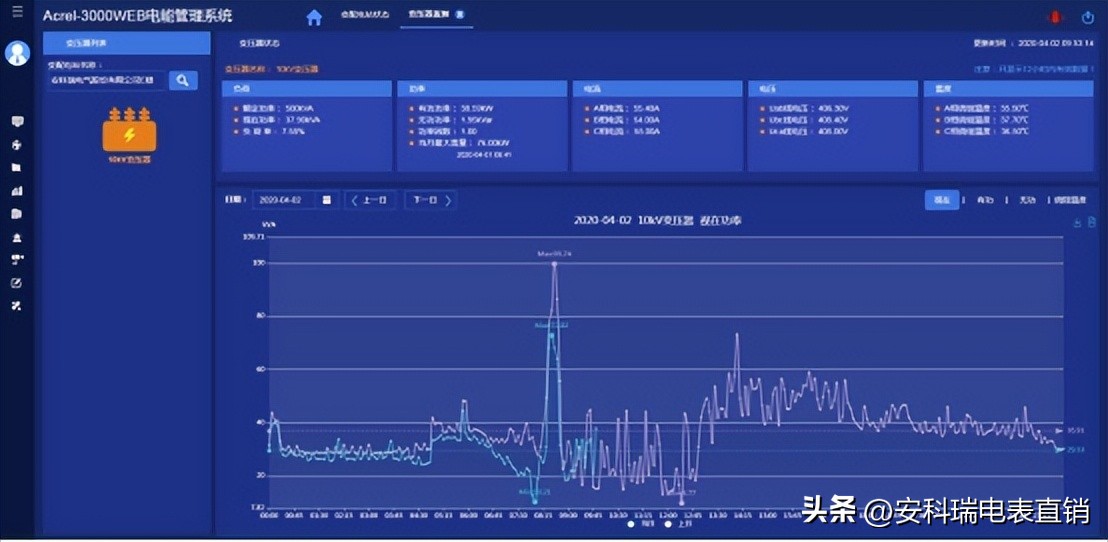
Task: Switch to the first header tab next to home
Action: [x=365, y=14]
